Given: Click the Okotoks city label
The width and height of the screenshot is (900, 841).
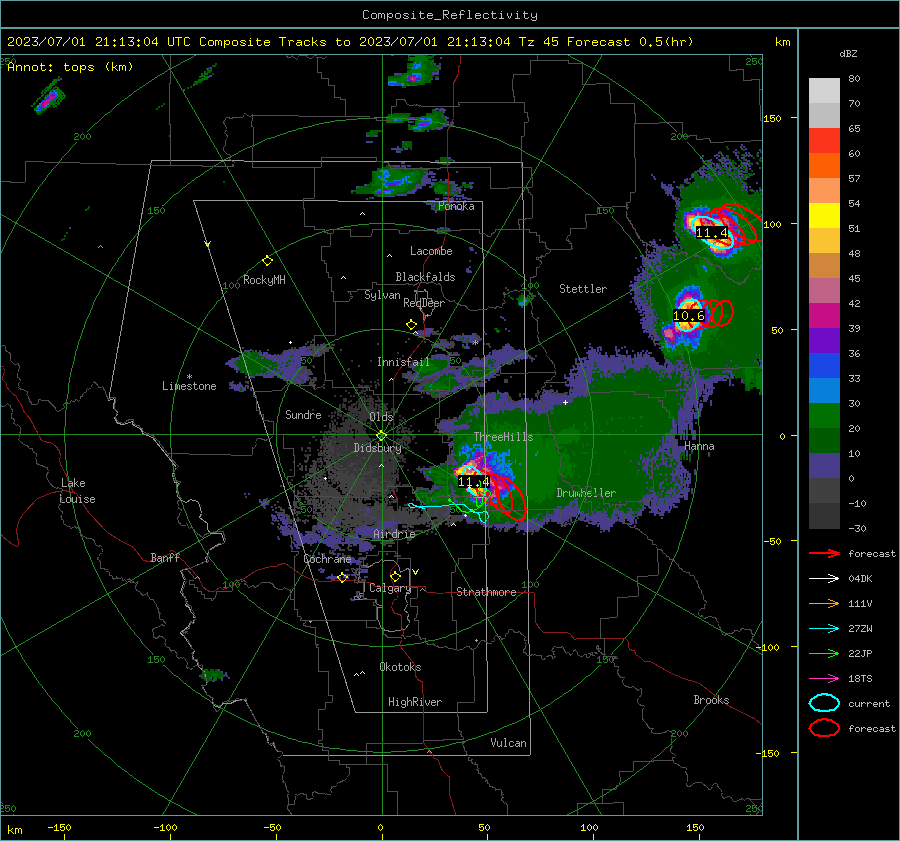Looking at the screenshot, I should point(400,667).
